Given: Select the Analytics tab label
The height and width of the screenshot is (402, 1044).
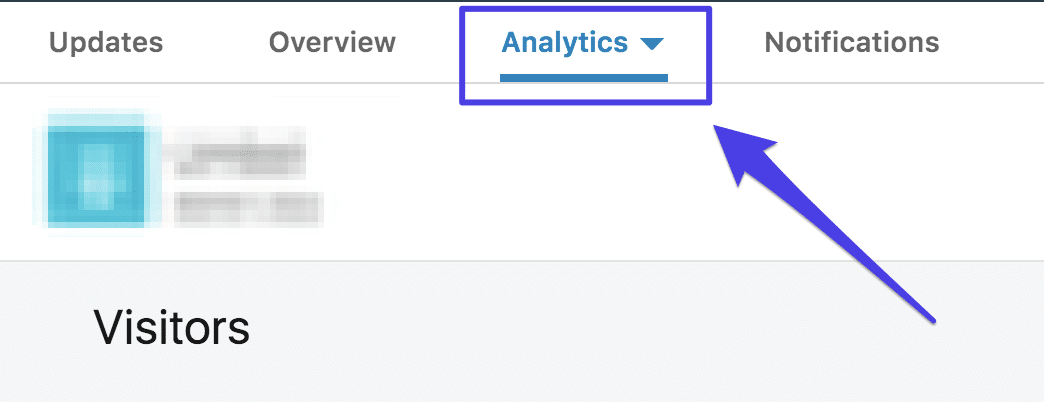Looking at the screenshot, I should coord(565,43).
